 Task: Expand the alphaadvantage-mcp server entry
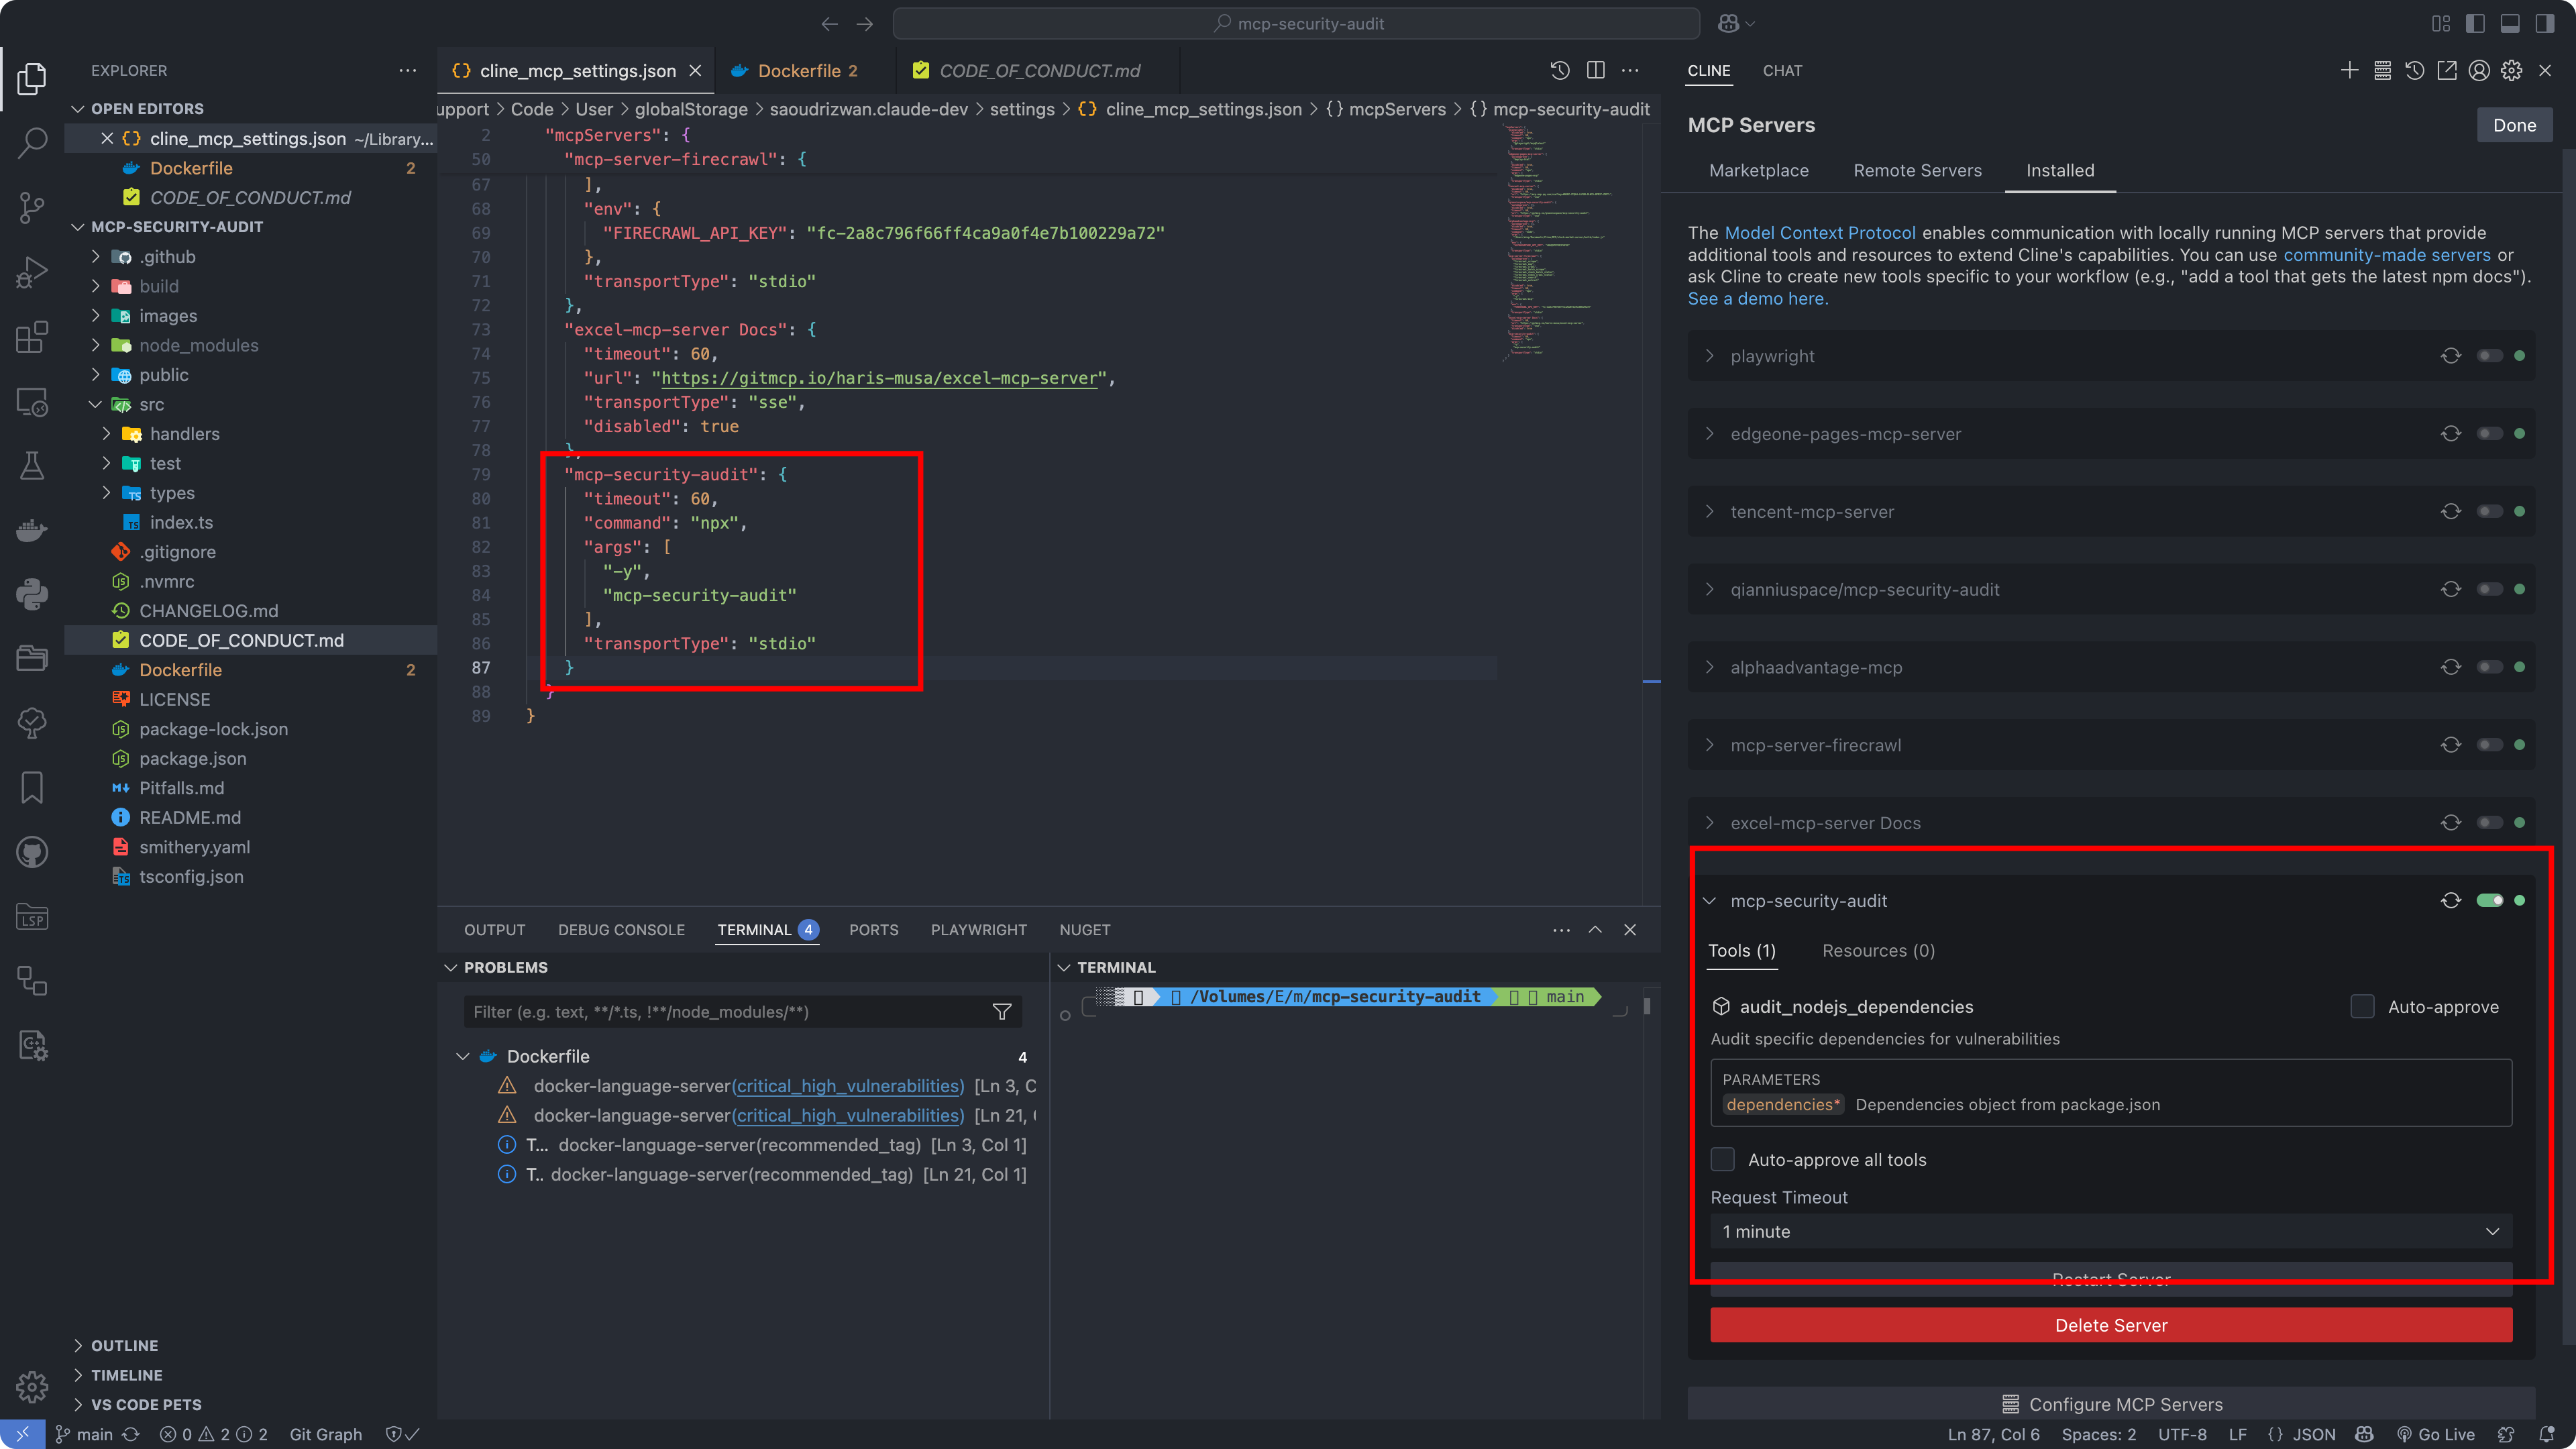pos(1816,667)
